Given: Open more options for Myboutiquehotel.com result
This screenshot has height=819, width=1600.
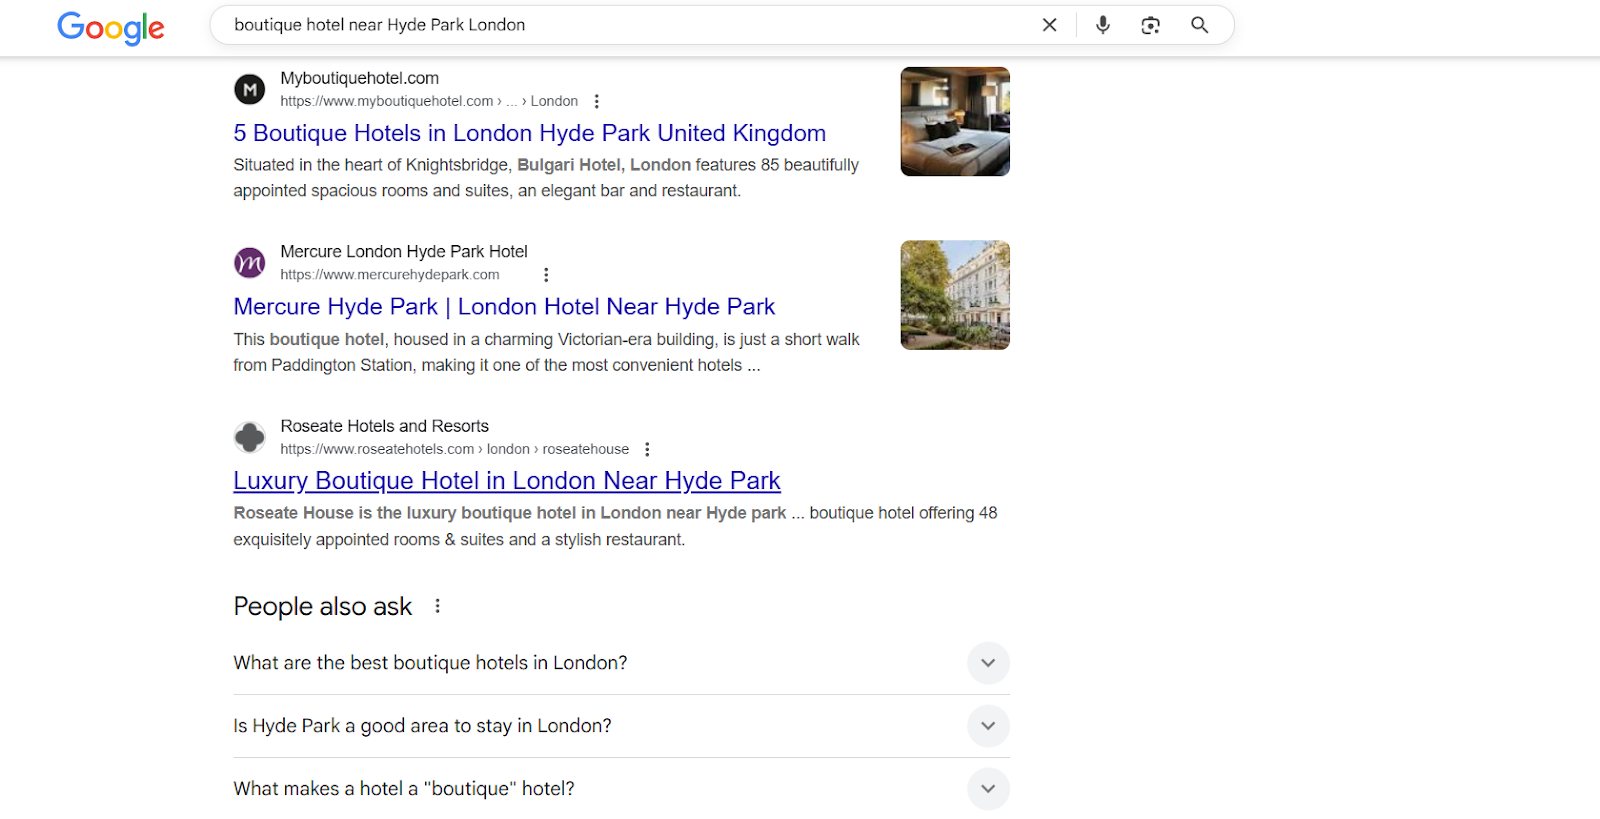Looking at the screenshot, I should point(597,101).
